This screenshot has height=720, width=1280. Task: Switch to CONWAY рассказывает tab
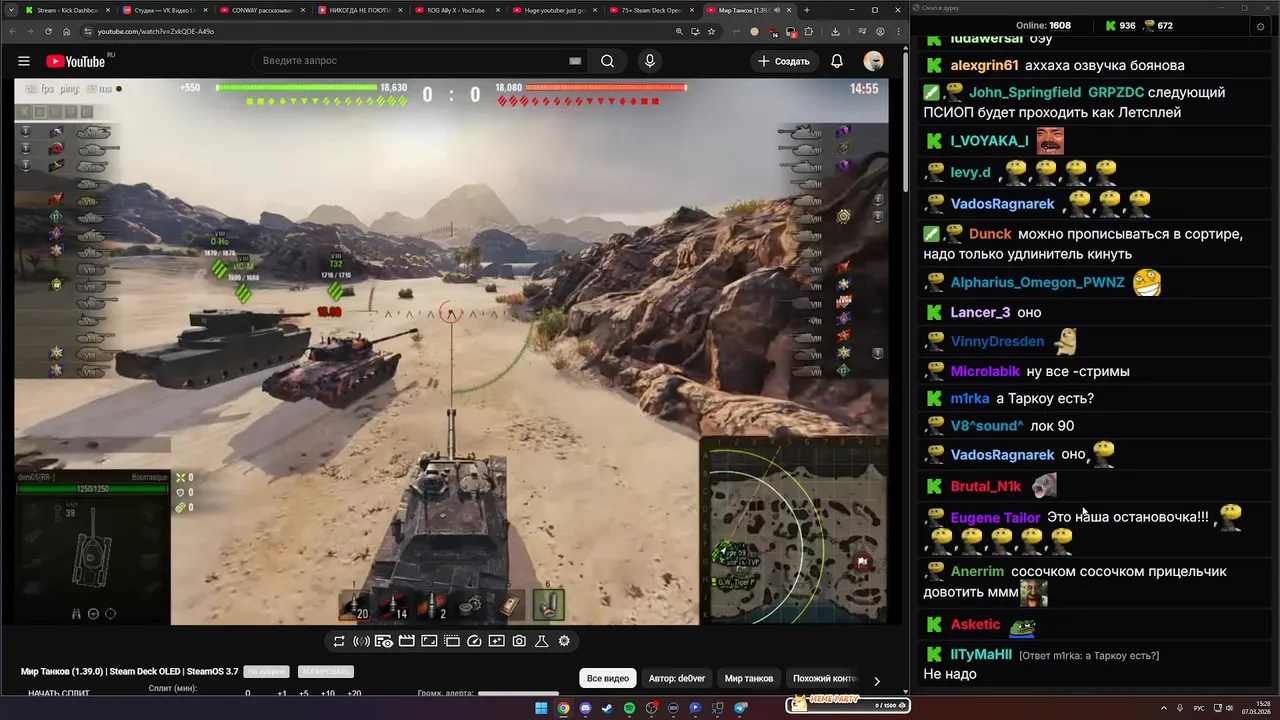[262, 10]
